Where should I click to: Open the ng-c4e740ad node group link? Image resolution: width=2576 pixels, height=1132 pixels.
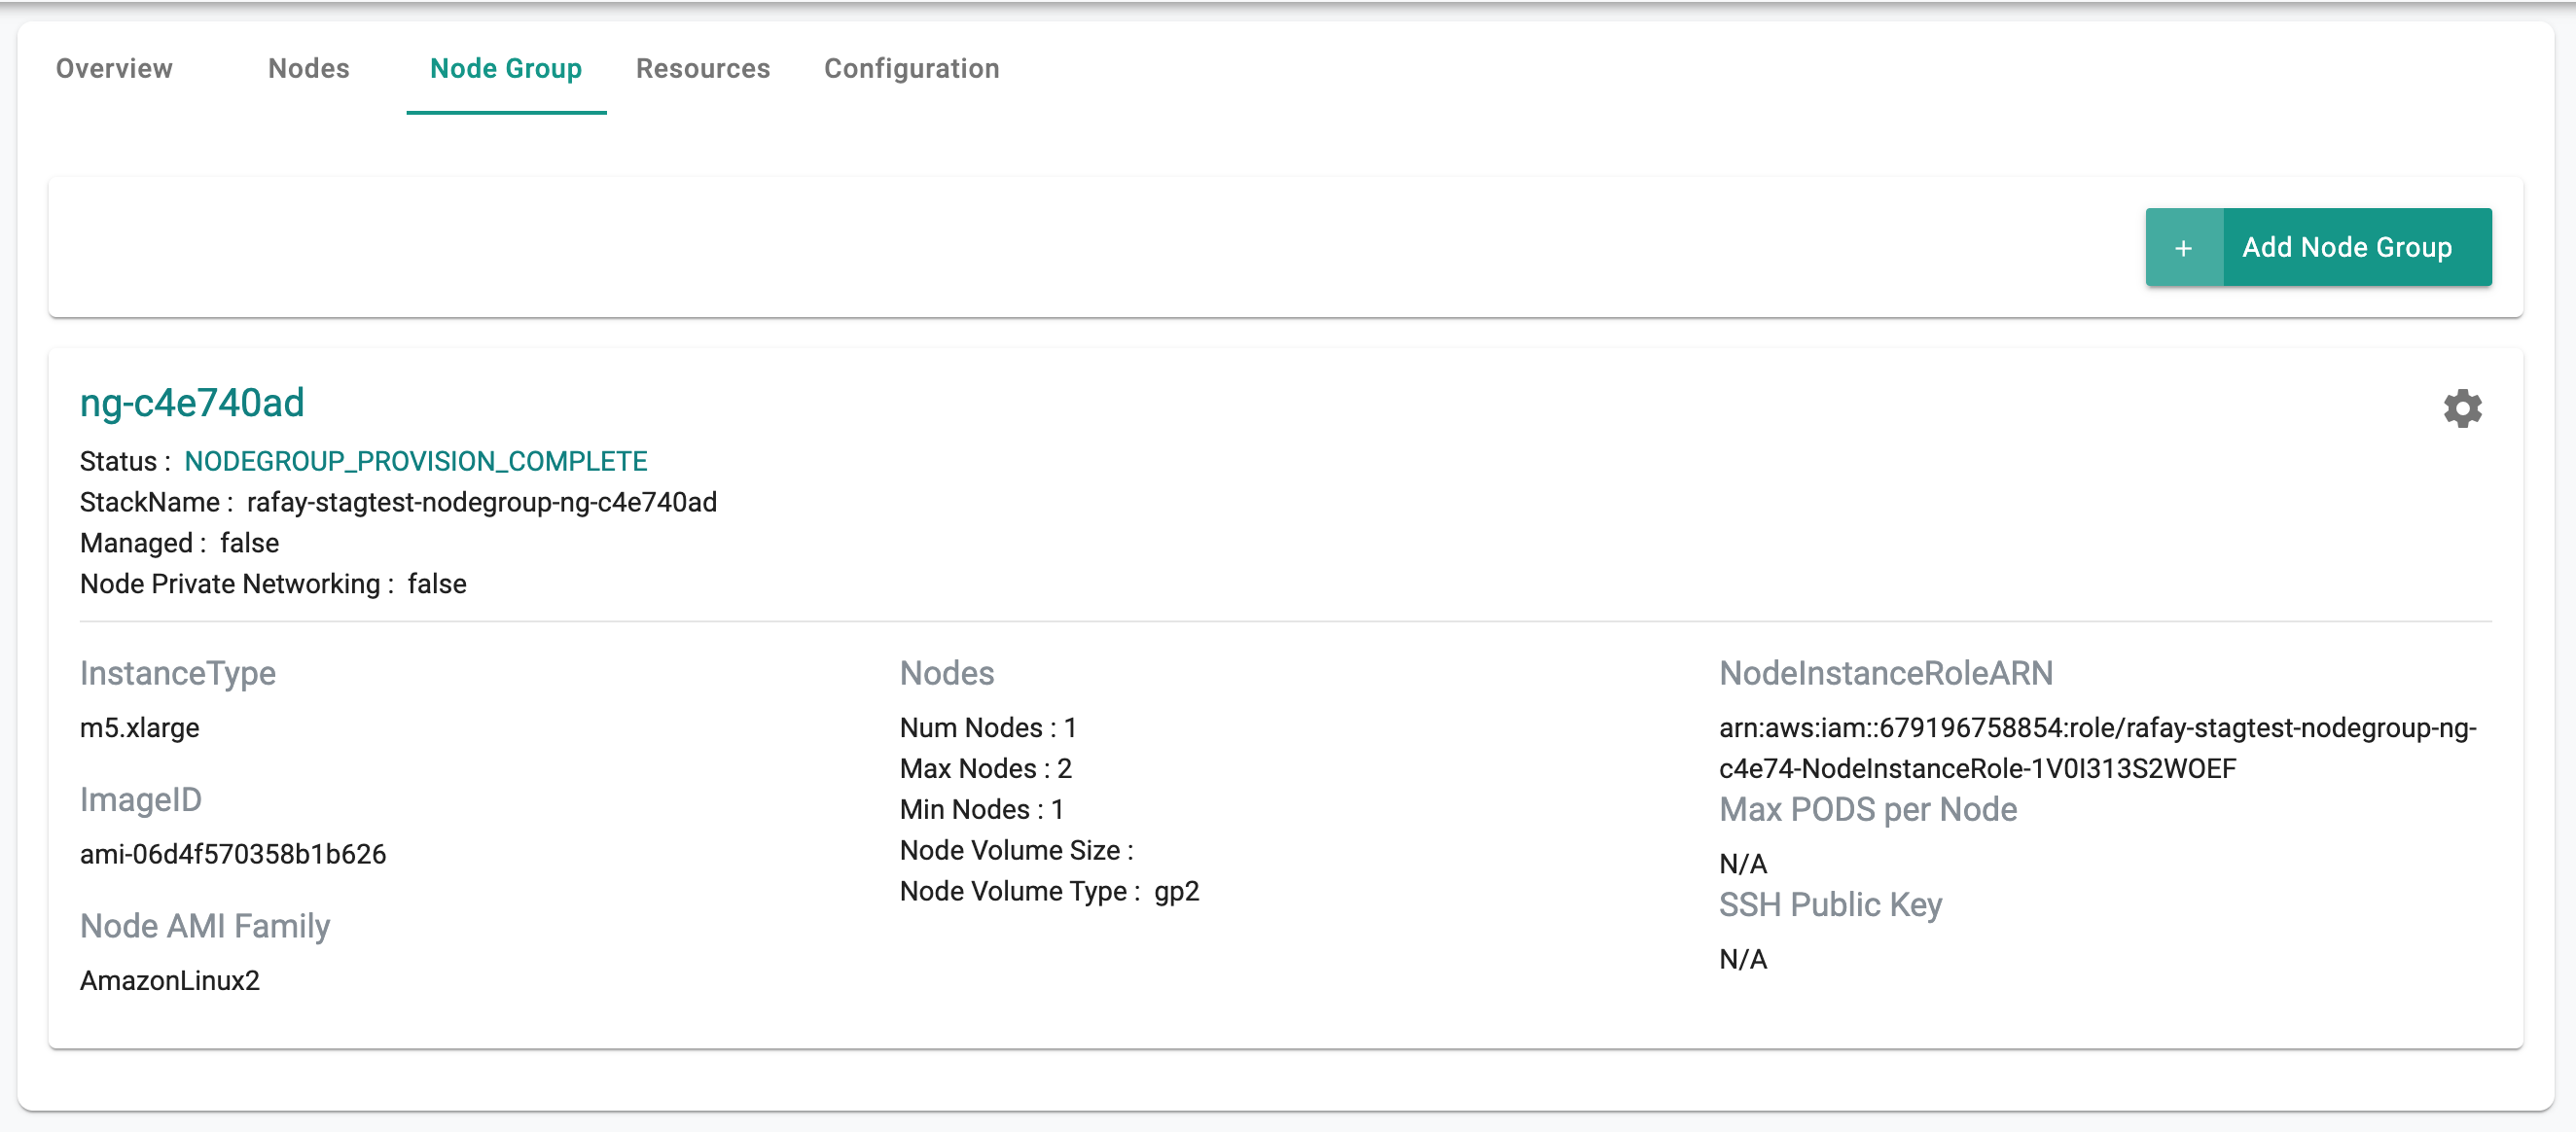[192, 403]
